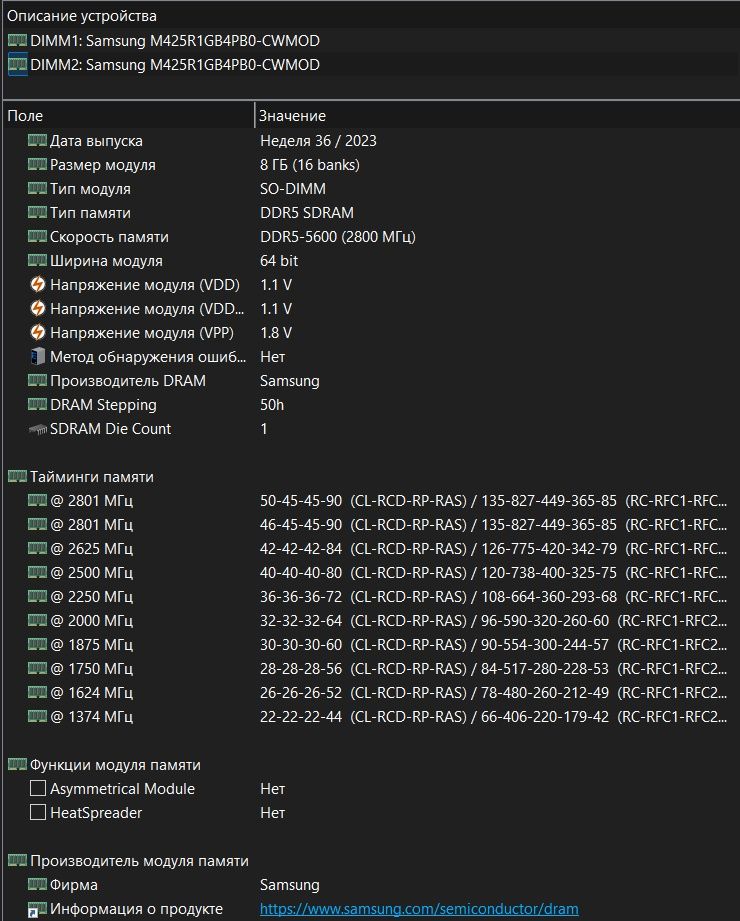
Task: Click the DIMM1 memory module icon
Action: (17, 41)
